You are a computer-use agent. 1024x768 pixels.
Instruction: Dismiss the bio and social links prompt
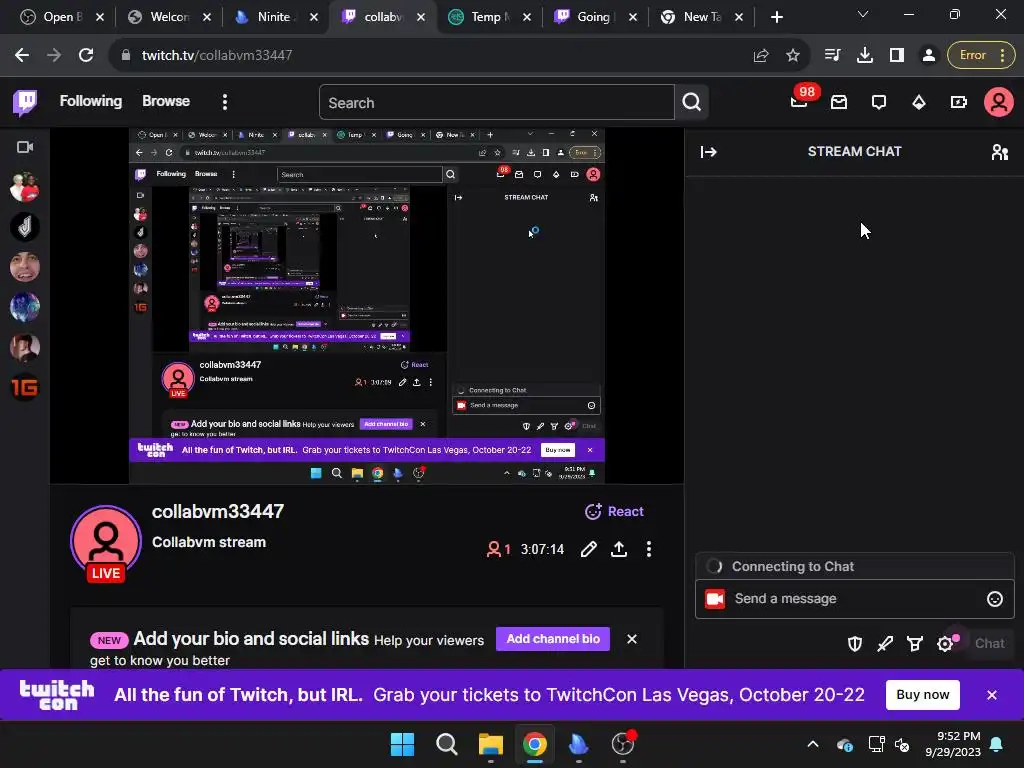[632, 639]
